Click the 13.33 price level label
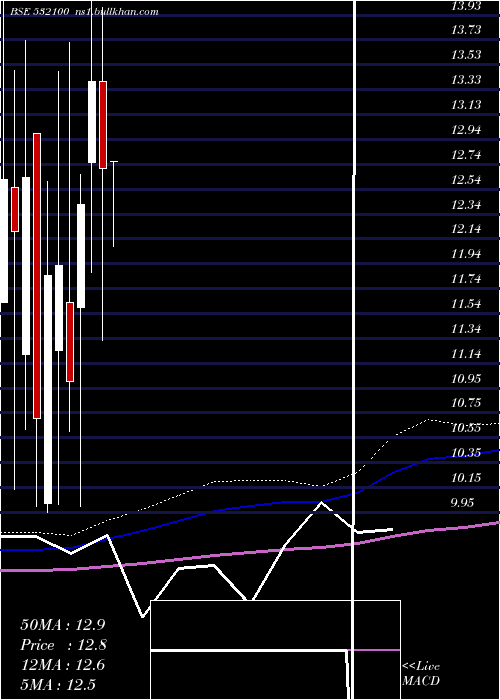Viewport: 500px width, 700px height. point(467,80)
